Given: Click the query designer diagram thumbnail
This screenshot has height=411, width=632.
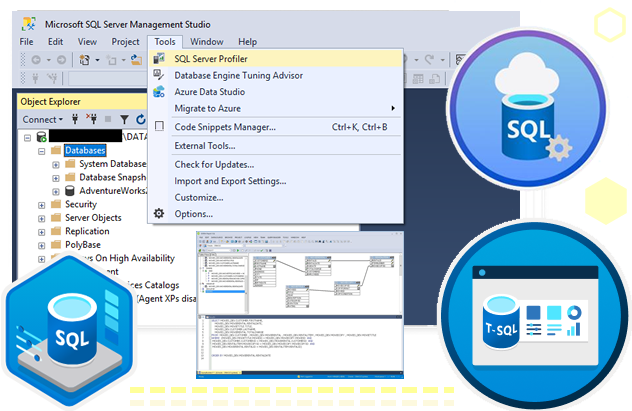Looking at the screenshot, I should coord(300,305).
